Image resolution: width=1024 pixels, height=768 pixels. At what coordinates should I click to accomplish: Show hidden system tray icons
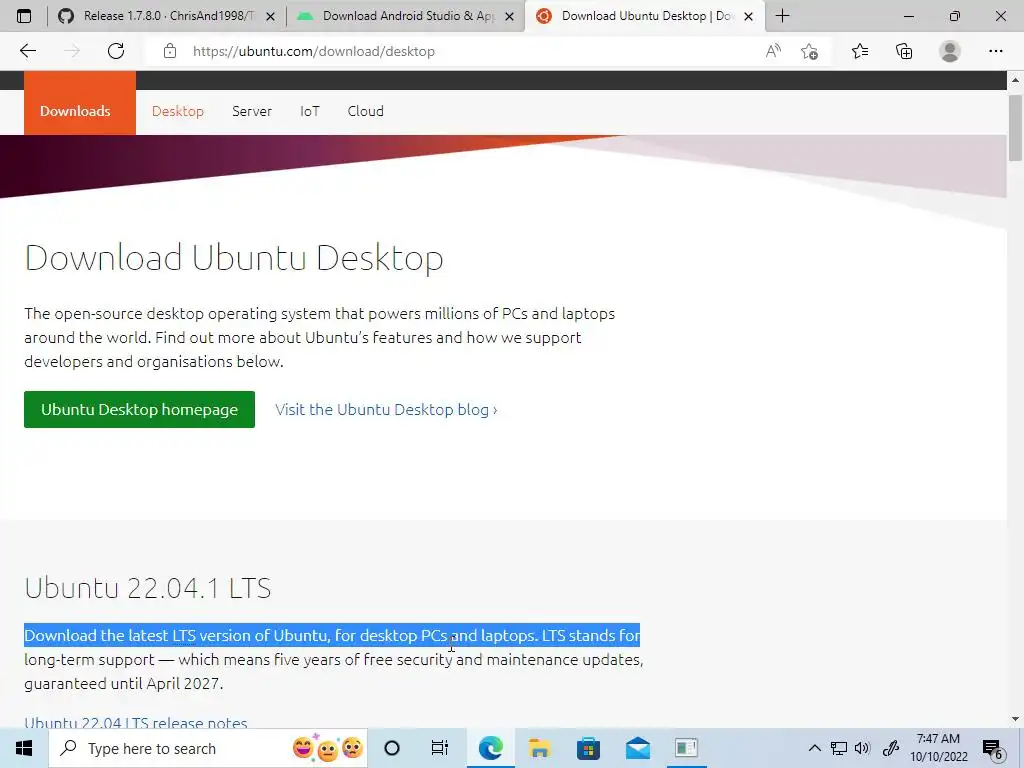coord(814,748)
